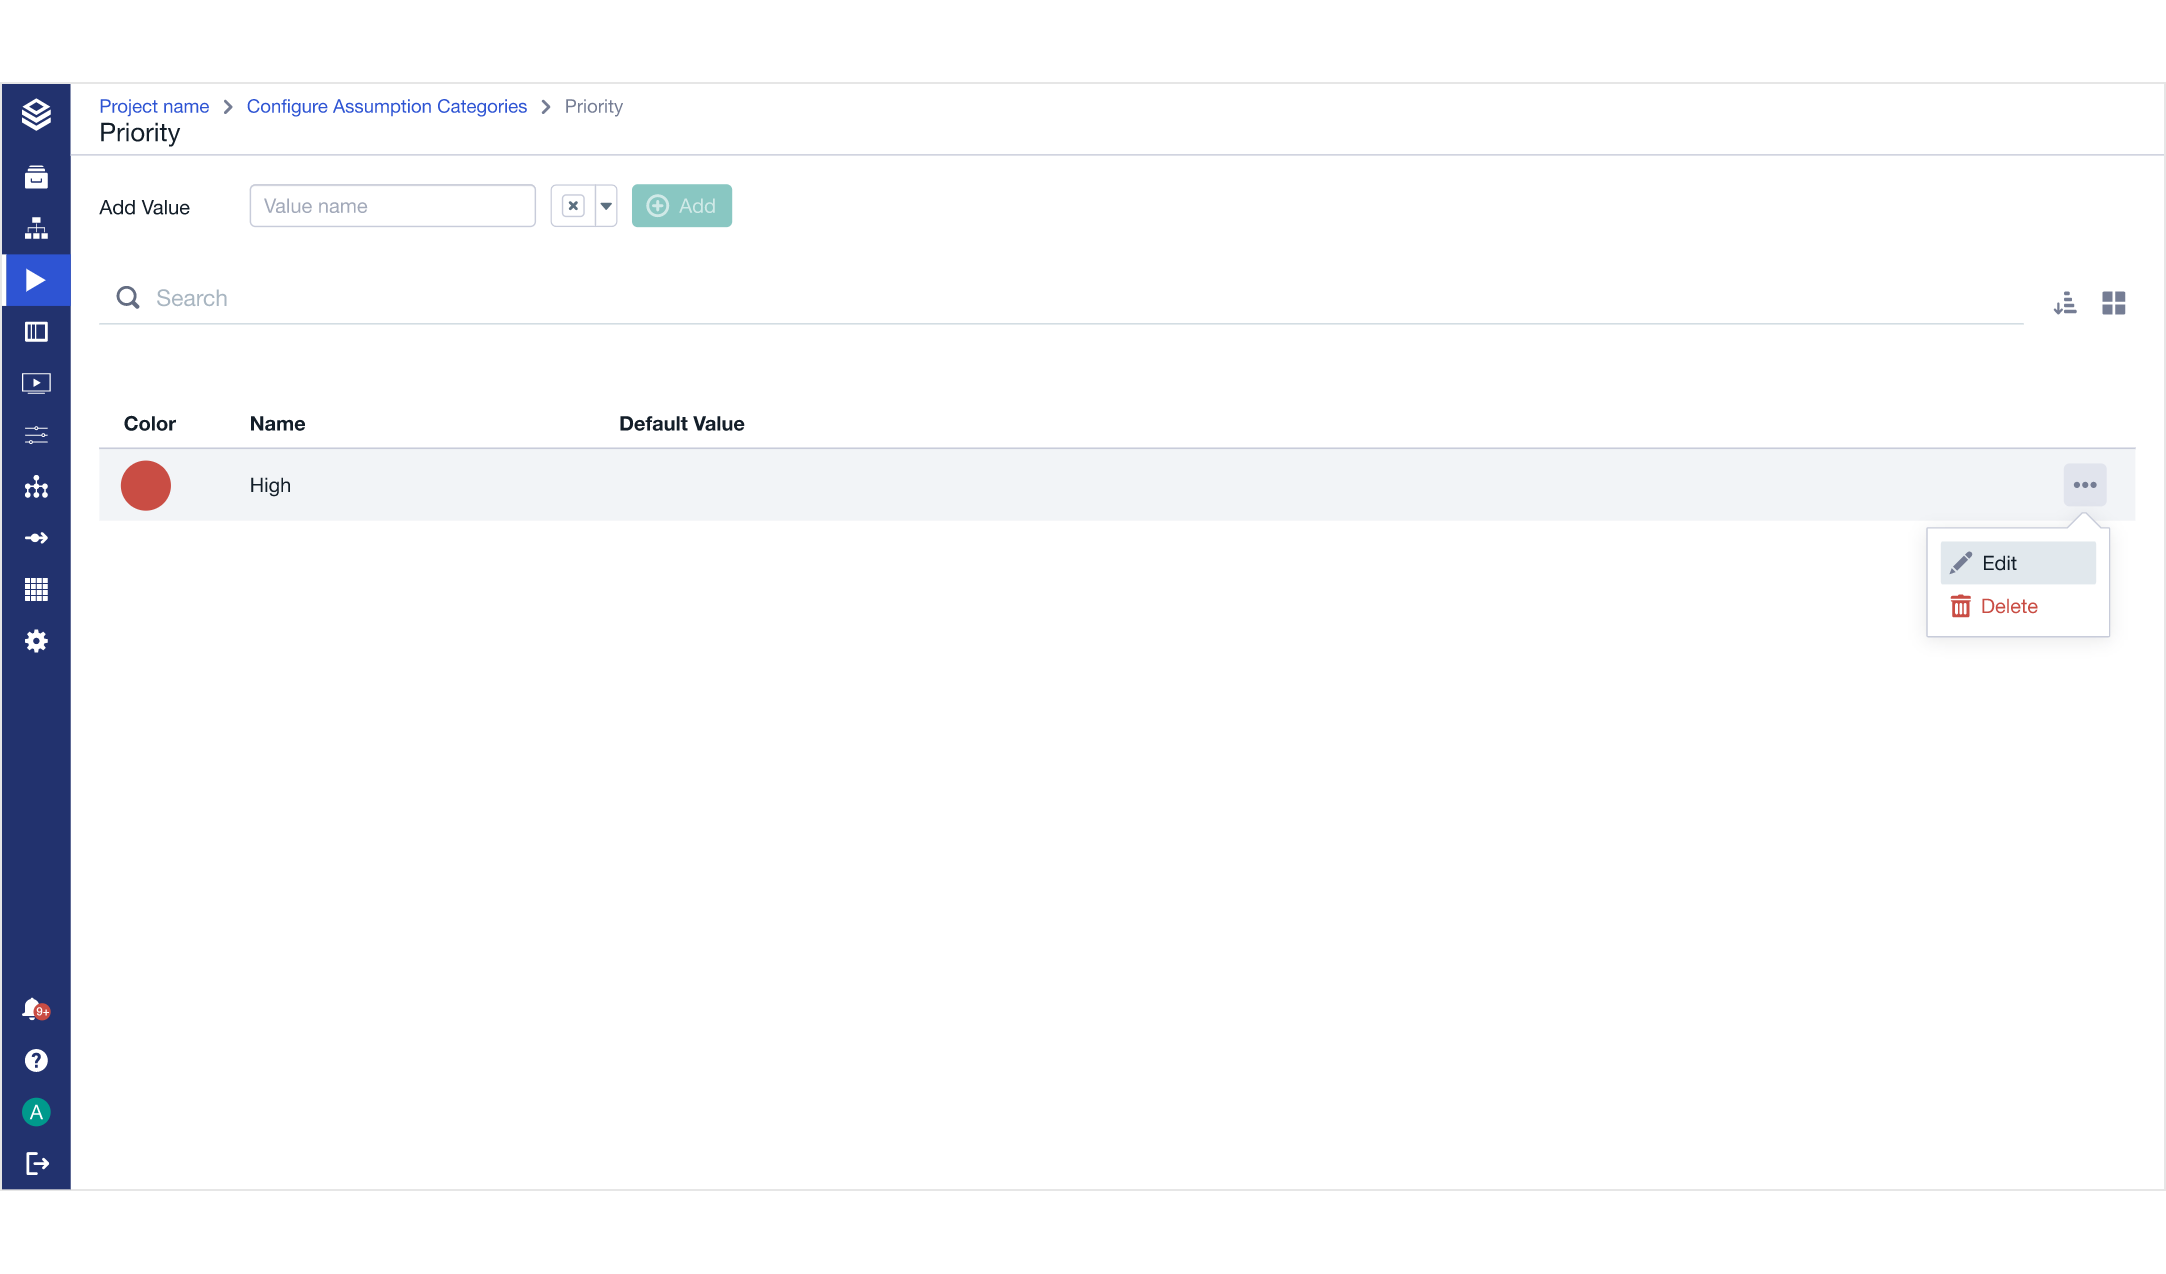Choose Delete from the context menu
This screenshot has width=2166, height=1274.
pyautogui.click(x=2008, y=606)
